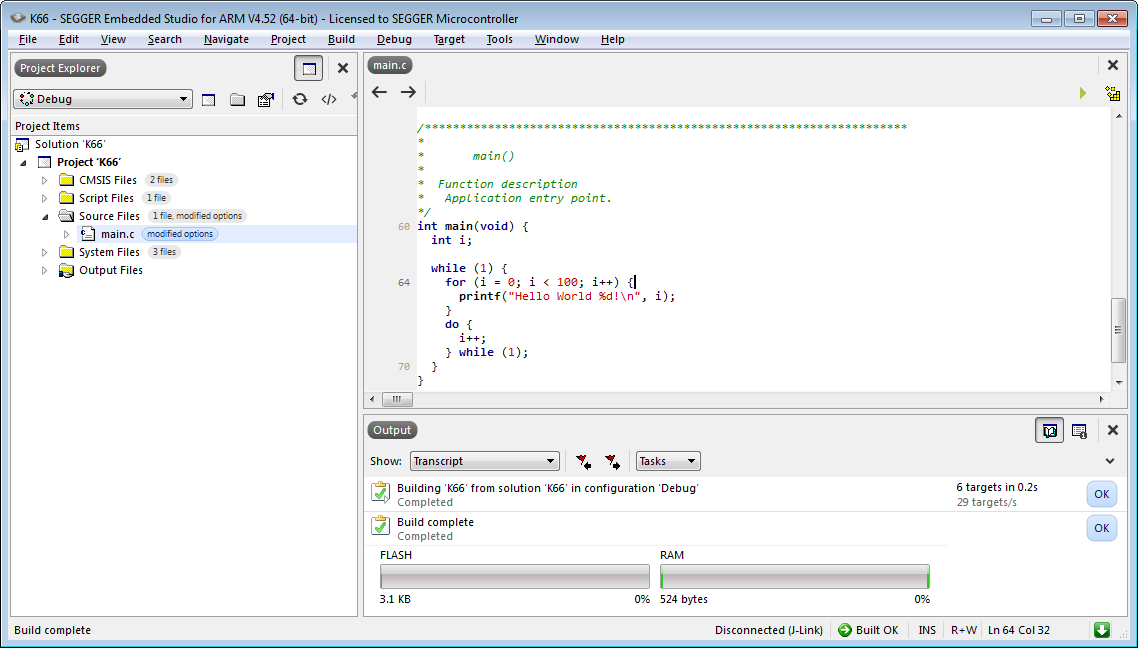Switch to the main.c editor tab
The image size is (1138, 648).
click(389, 65)
